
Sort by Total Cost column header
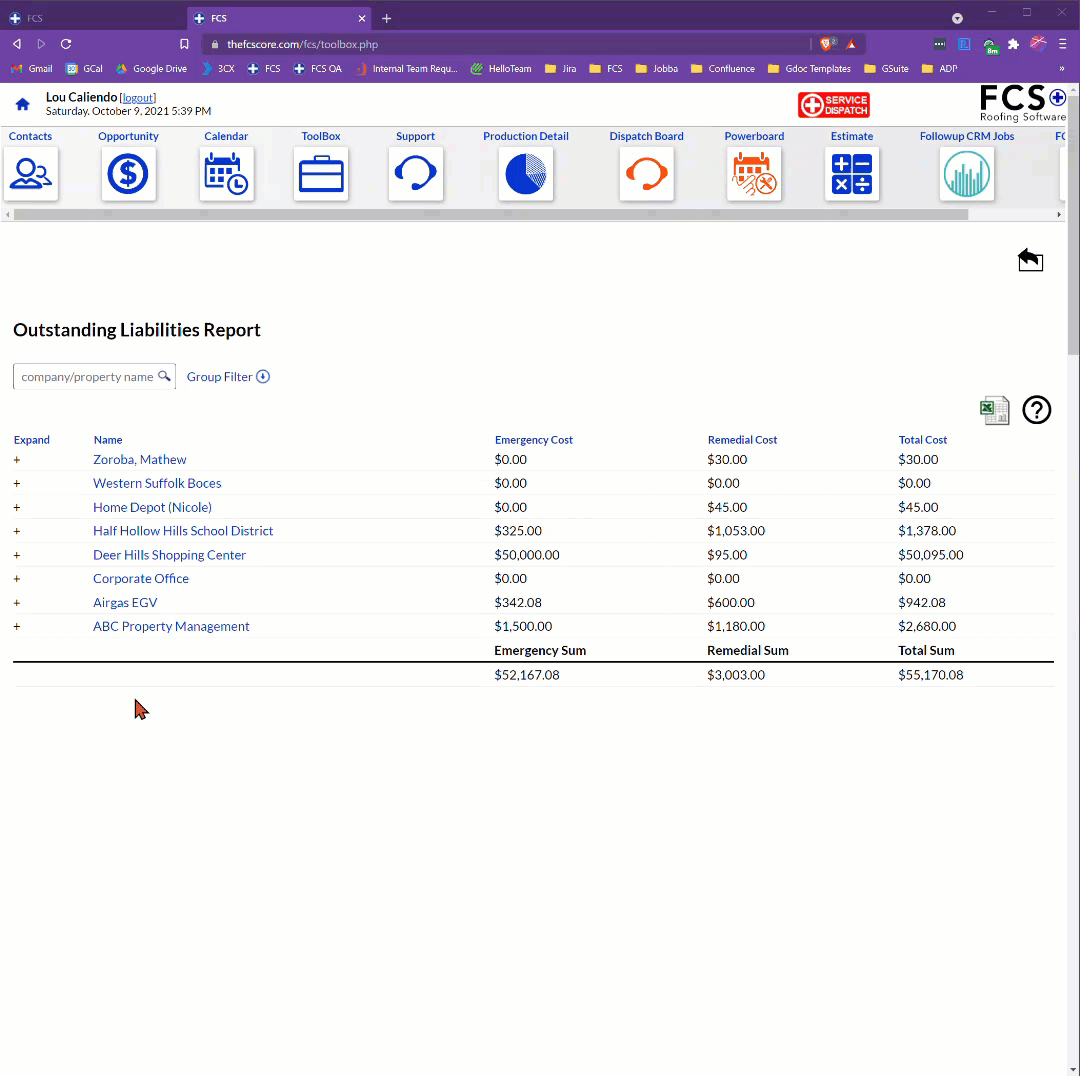922,440
